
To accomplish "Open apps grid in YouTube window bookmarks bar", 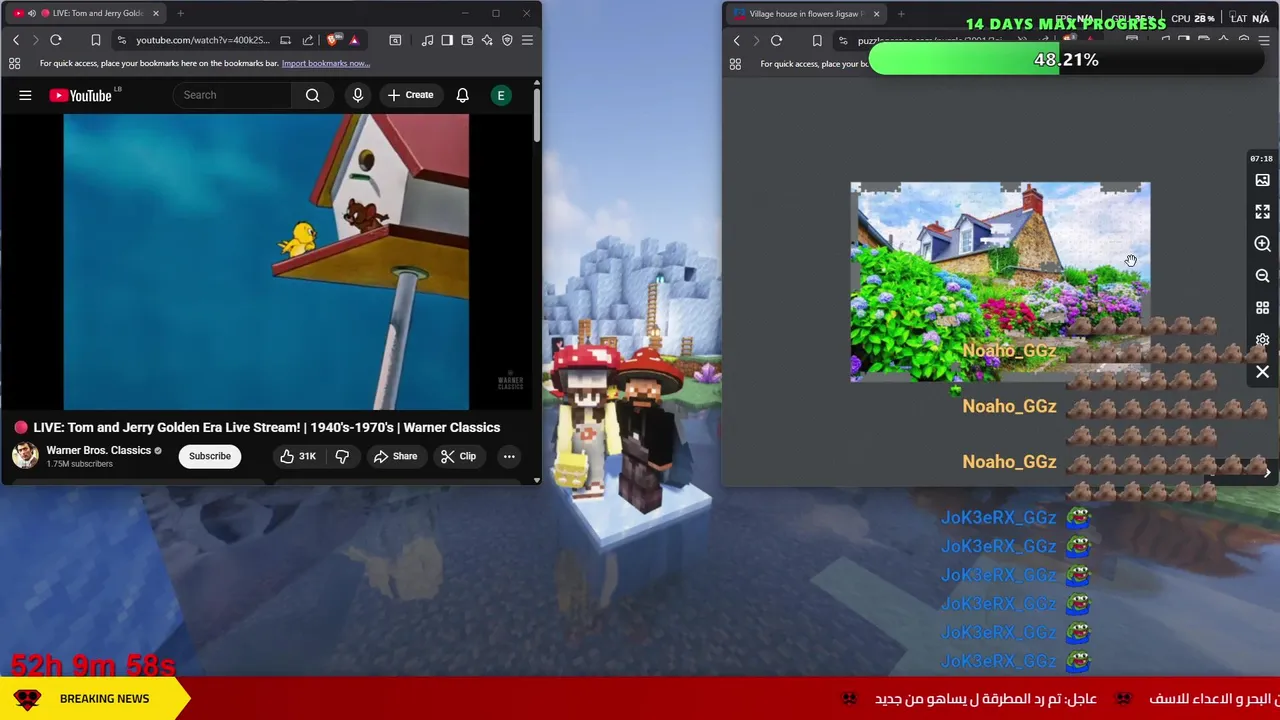I will click(15, 63).
